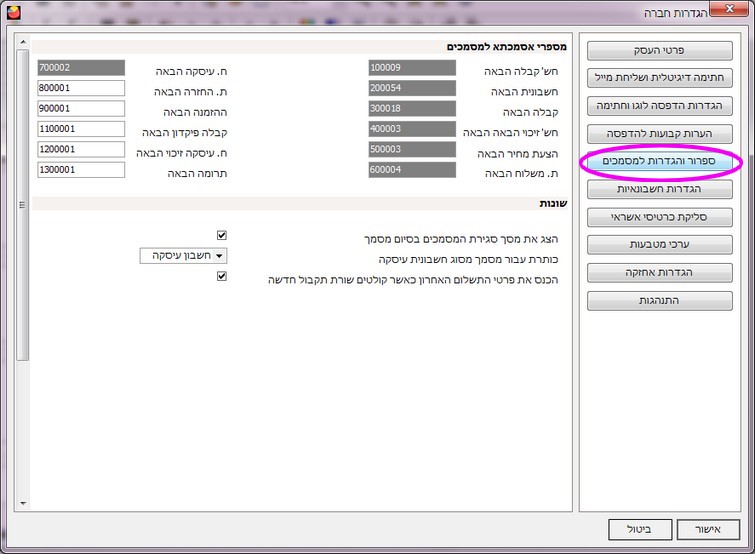Click the תרומה הבאה field with 1300001
755x554 pixels.
pos(80,170)
